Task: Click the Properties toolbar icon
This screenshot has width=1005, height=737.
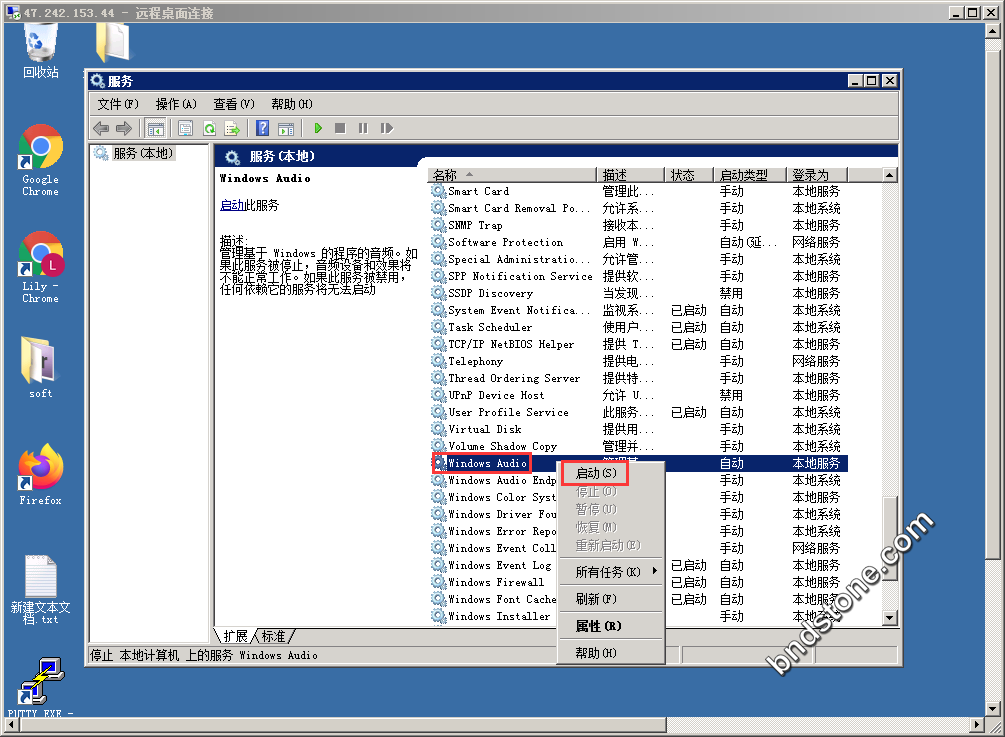Action: tap(185, 128)
